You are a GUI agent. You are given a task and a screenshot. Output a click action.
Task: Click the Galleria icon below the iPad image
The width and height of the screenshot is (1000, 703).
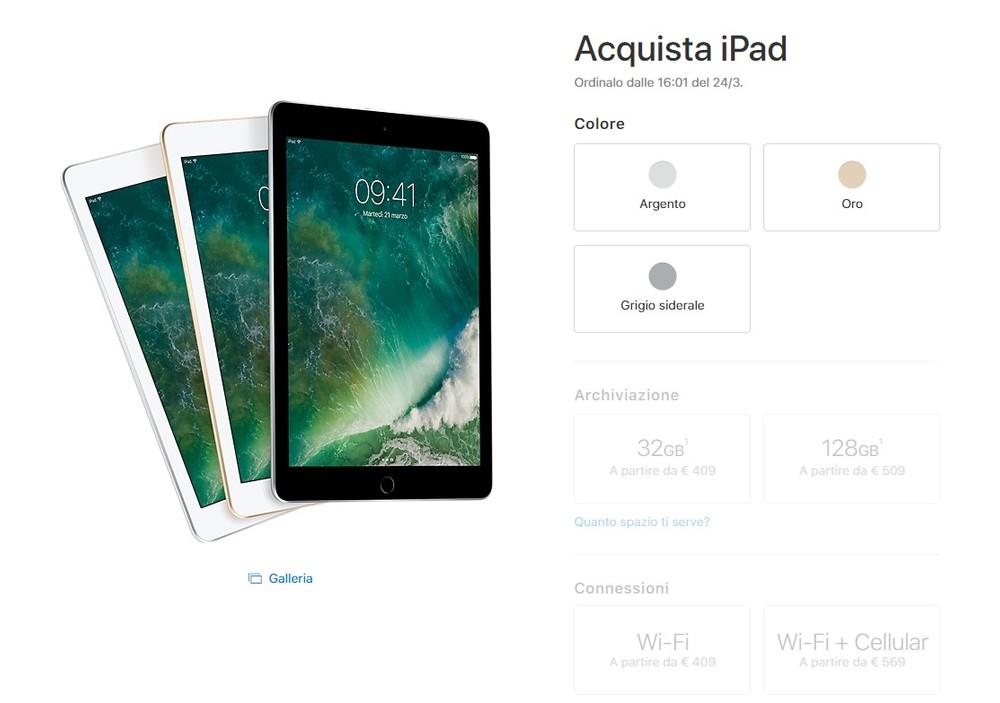coord(254,579)
